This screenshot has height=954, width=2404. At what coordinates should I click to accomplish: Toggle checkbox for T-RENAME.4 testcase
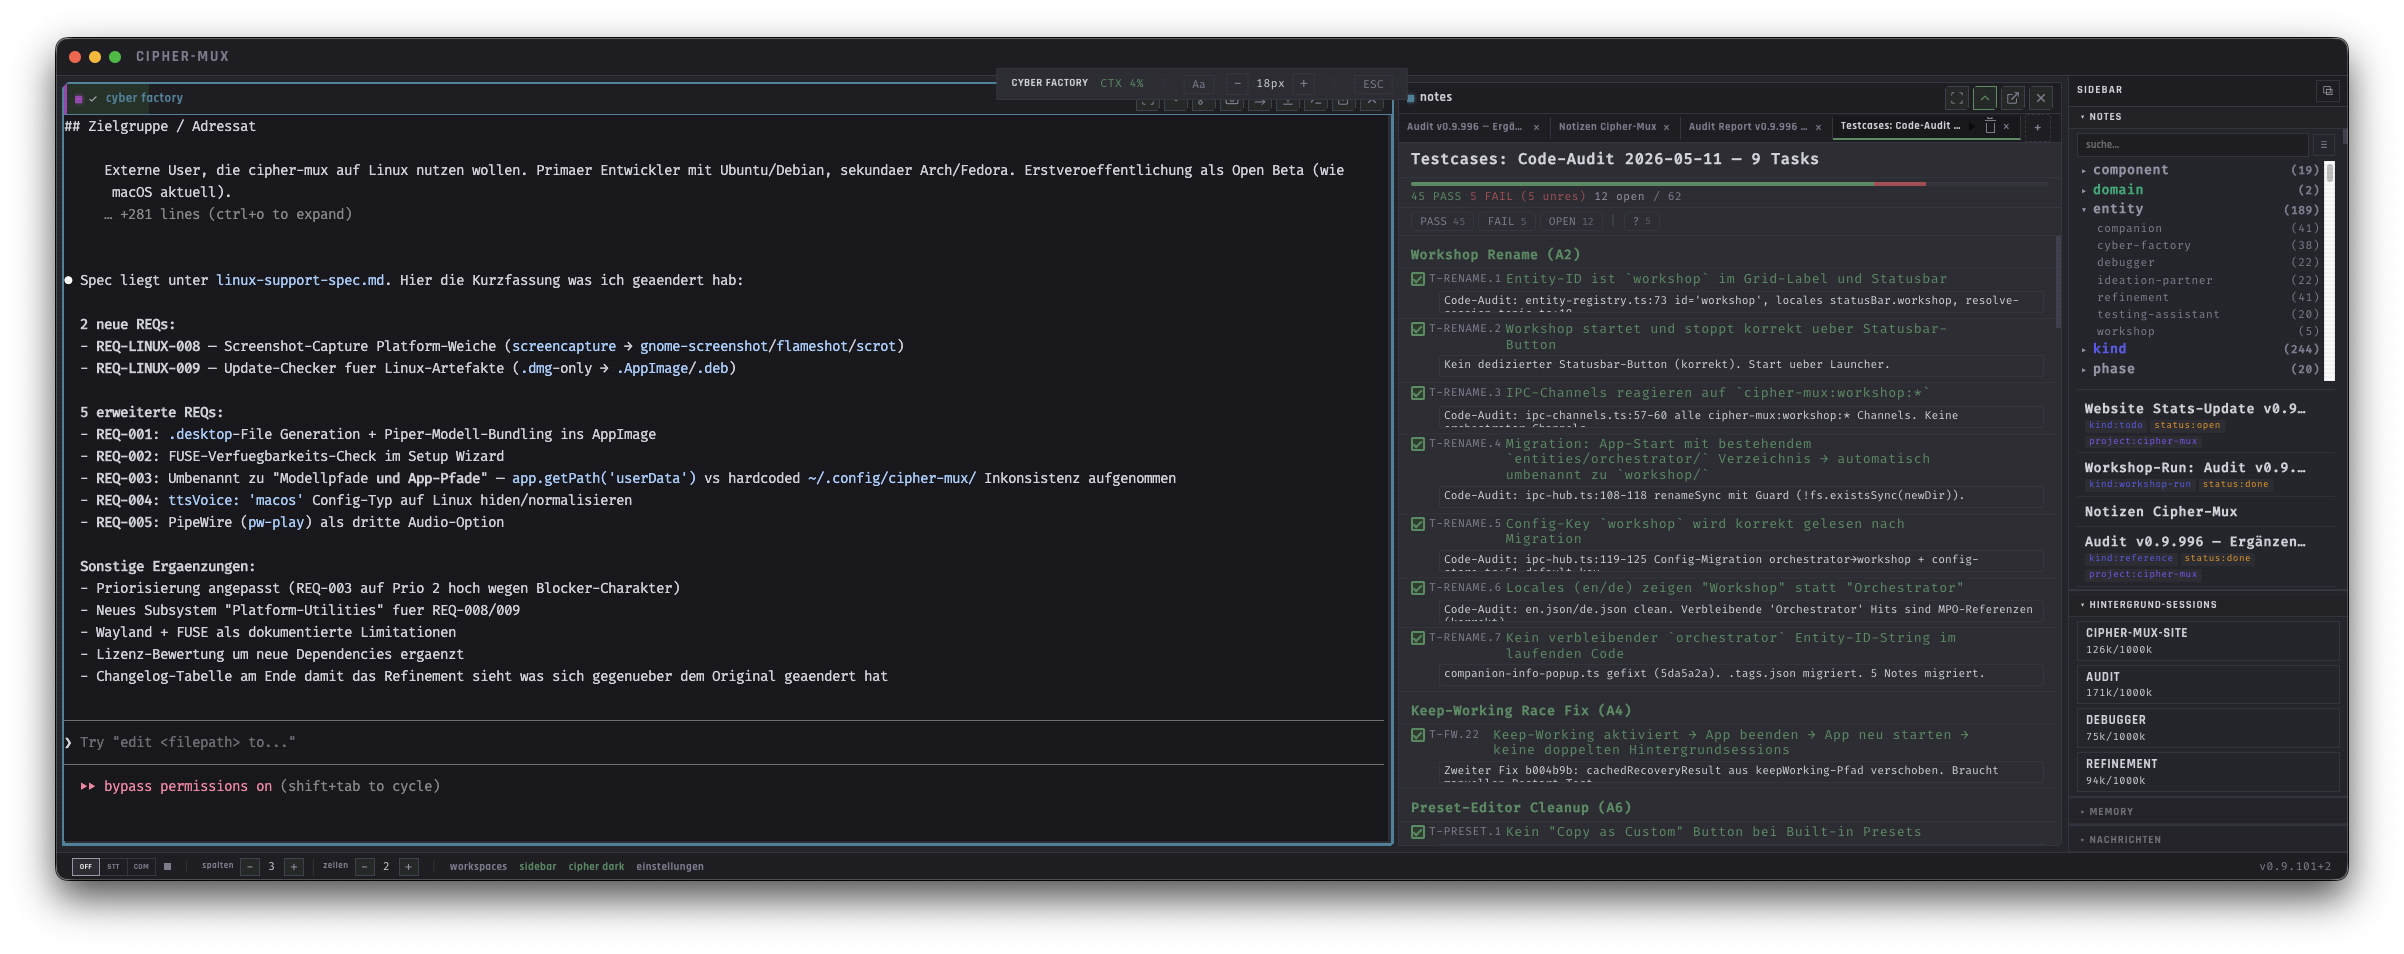pyautogui.click(x=1417, y=444)
